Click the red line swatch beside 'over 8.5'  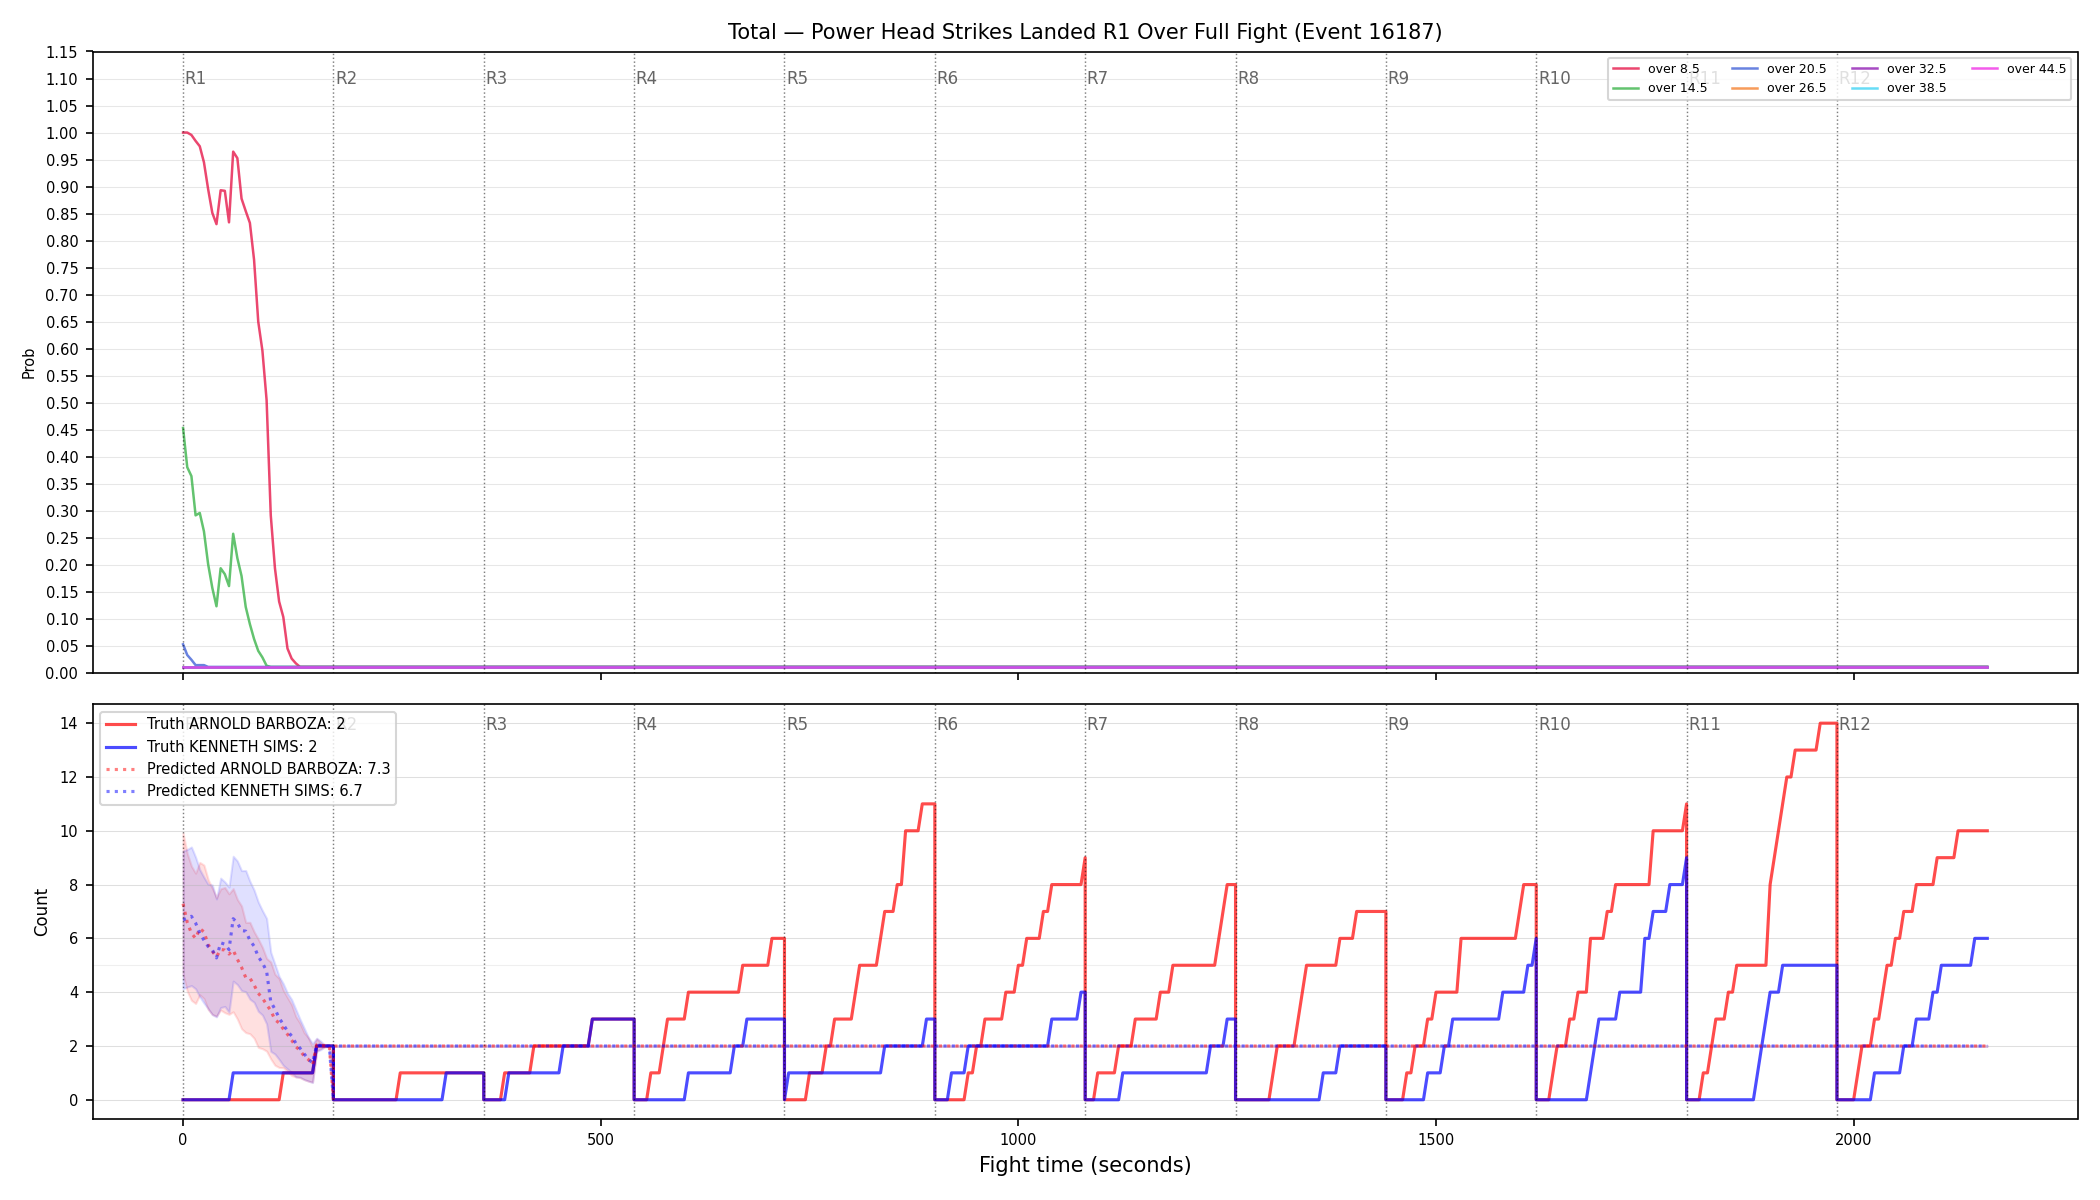(x=1626, y=69)
